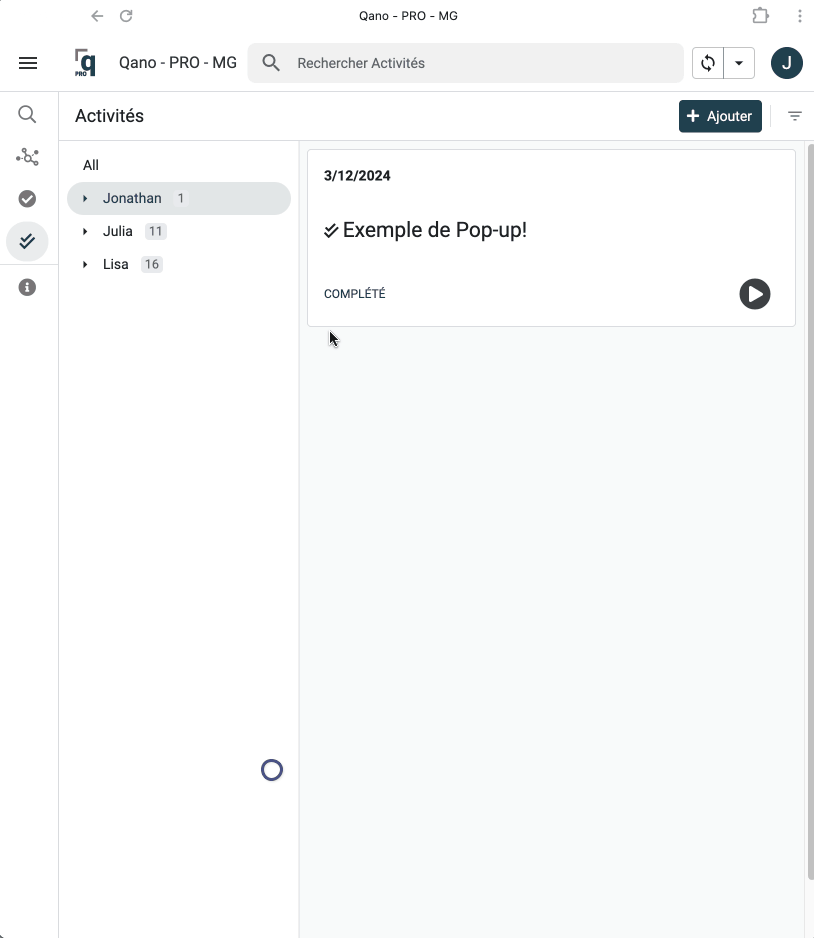The width and height of the screenshot is (814, 938).
Task: Click the Ajouter button
Action: point(720,116)
